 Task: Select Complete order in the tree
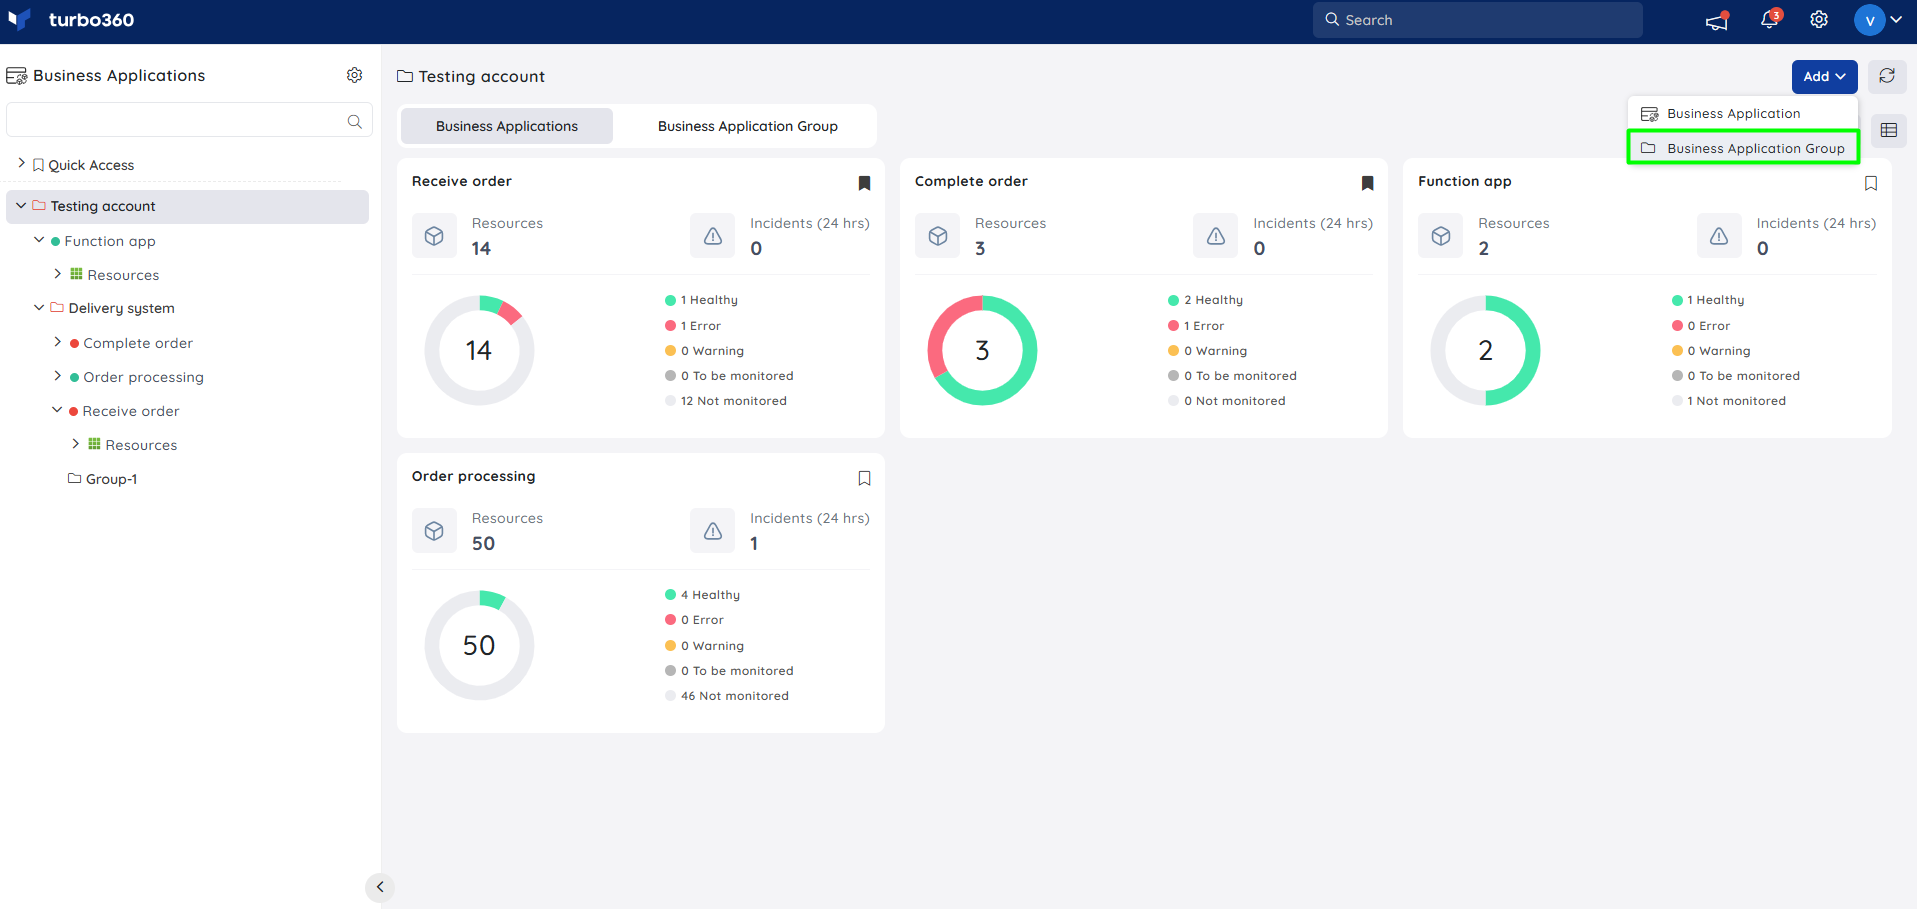tap(138, 343)
